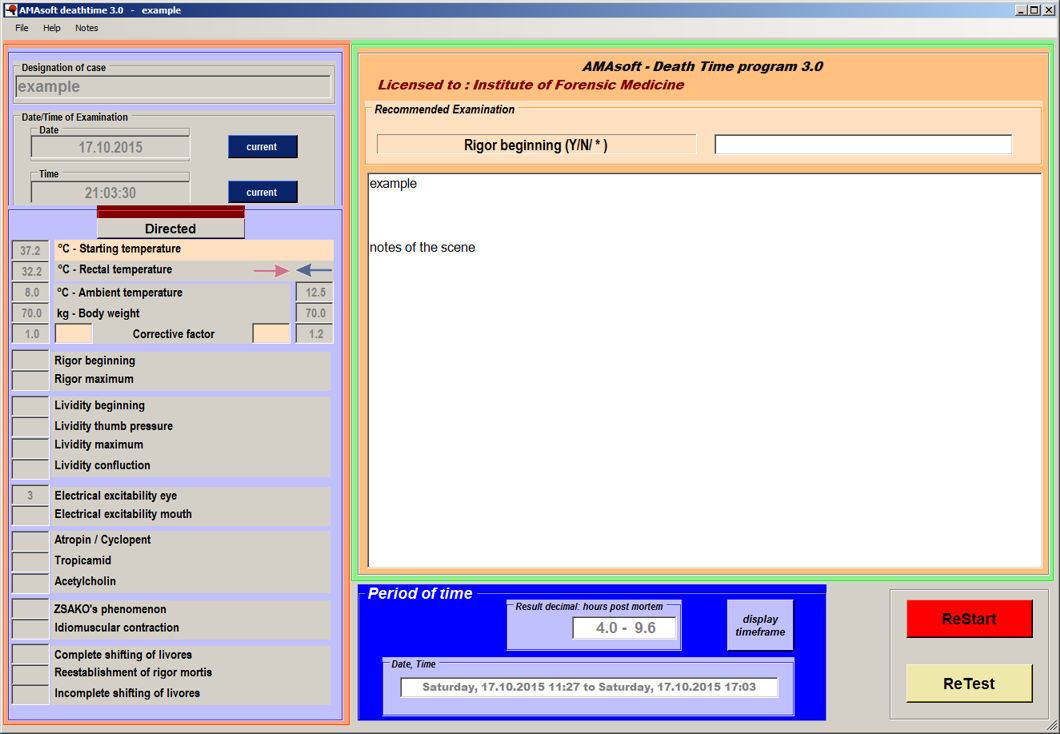Set date using the current button
The image size is (1060, 734).
262,147
